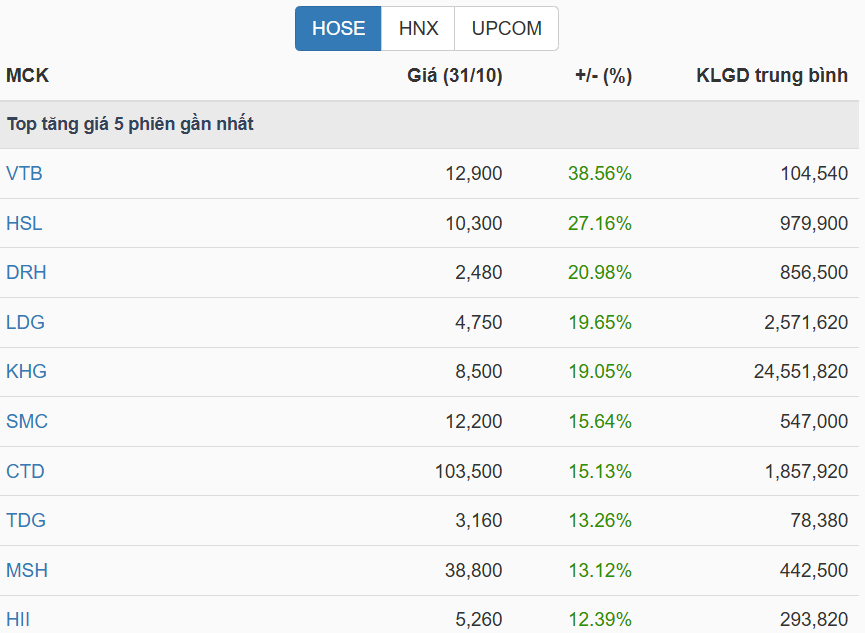Open DRH stock details
Image resolution: width=865 pixels, height=633 pixels.
point(26,272)
